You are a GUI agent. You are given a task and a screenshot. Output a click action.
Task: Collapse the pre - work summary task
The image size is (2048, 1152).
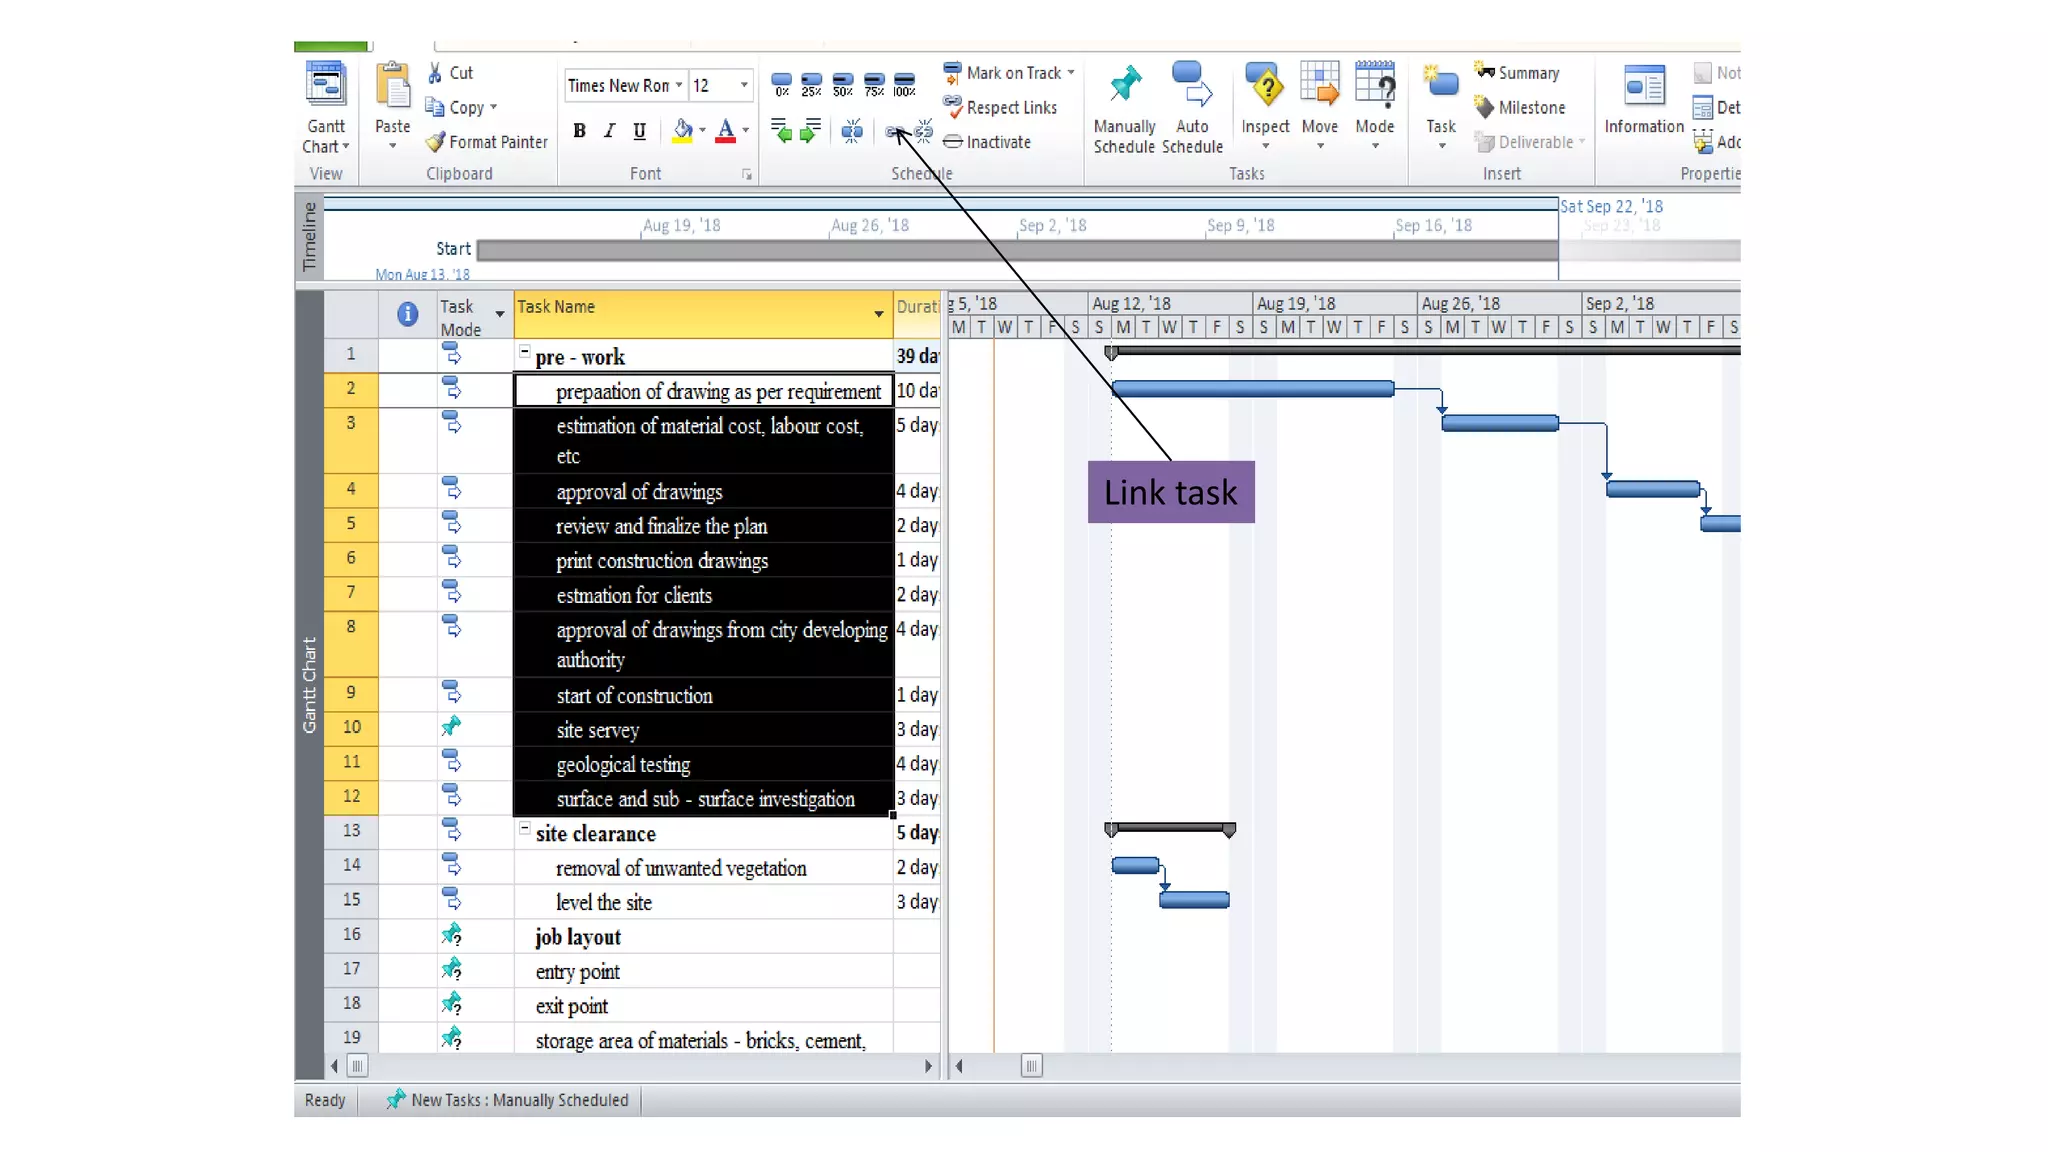click(x=524, y=352)
